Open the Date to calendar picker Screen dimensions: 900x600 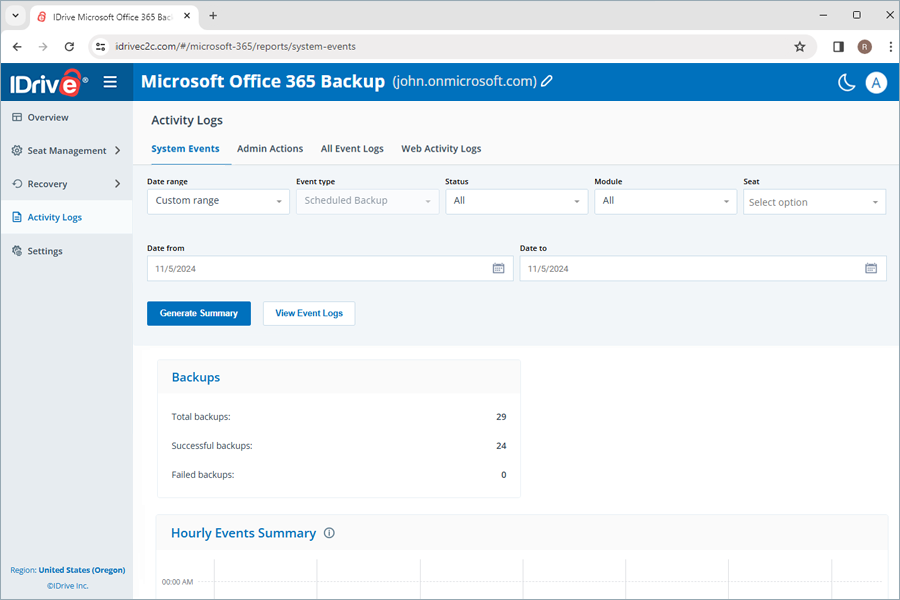[870, 268]
